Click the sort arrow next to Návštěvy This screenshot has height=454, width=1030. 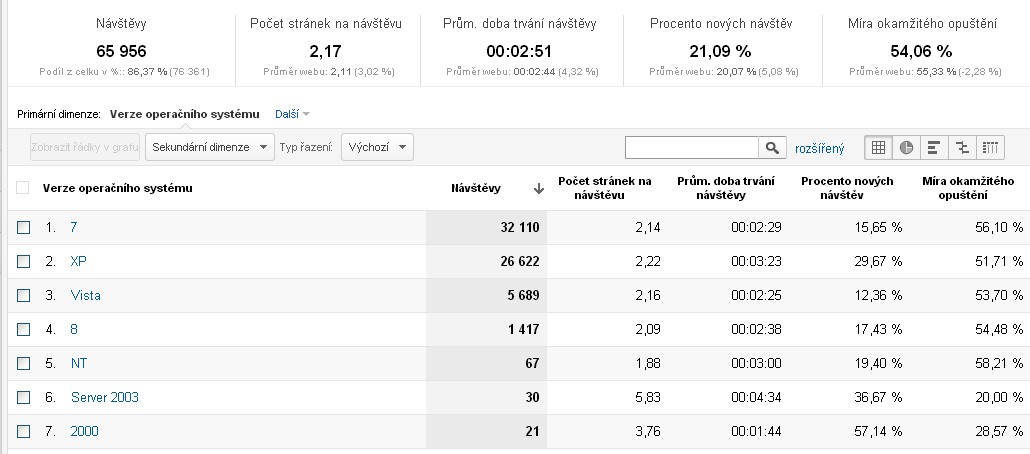tap(539, 189)
